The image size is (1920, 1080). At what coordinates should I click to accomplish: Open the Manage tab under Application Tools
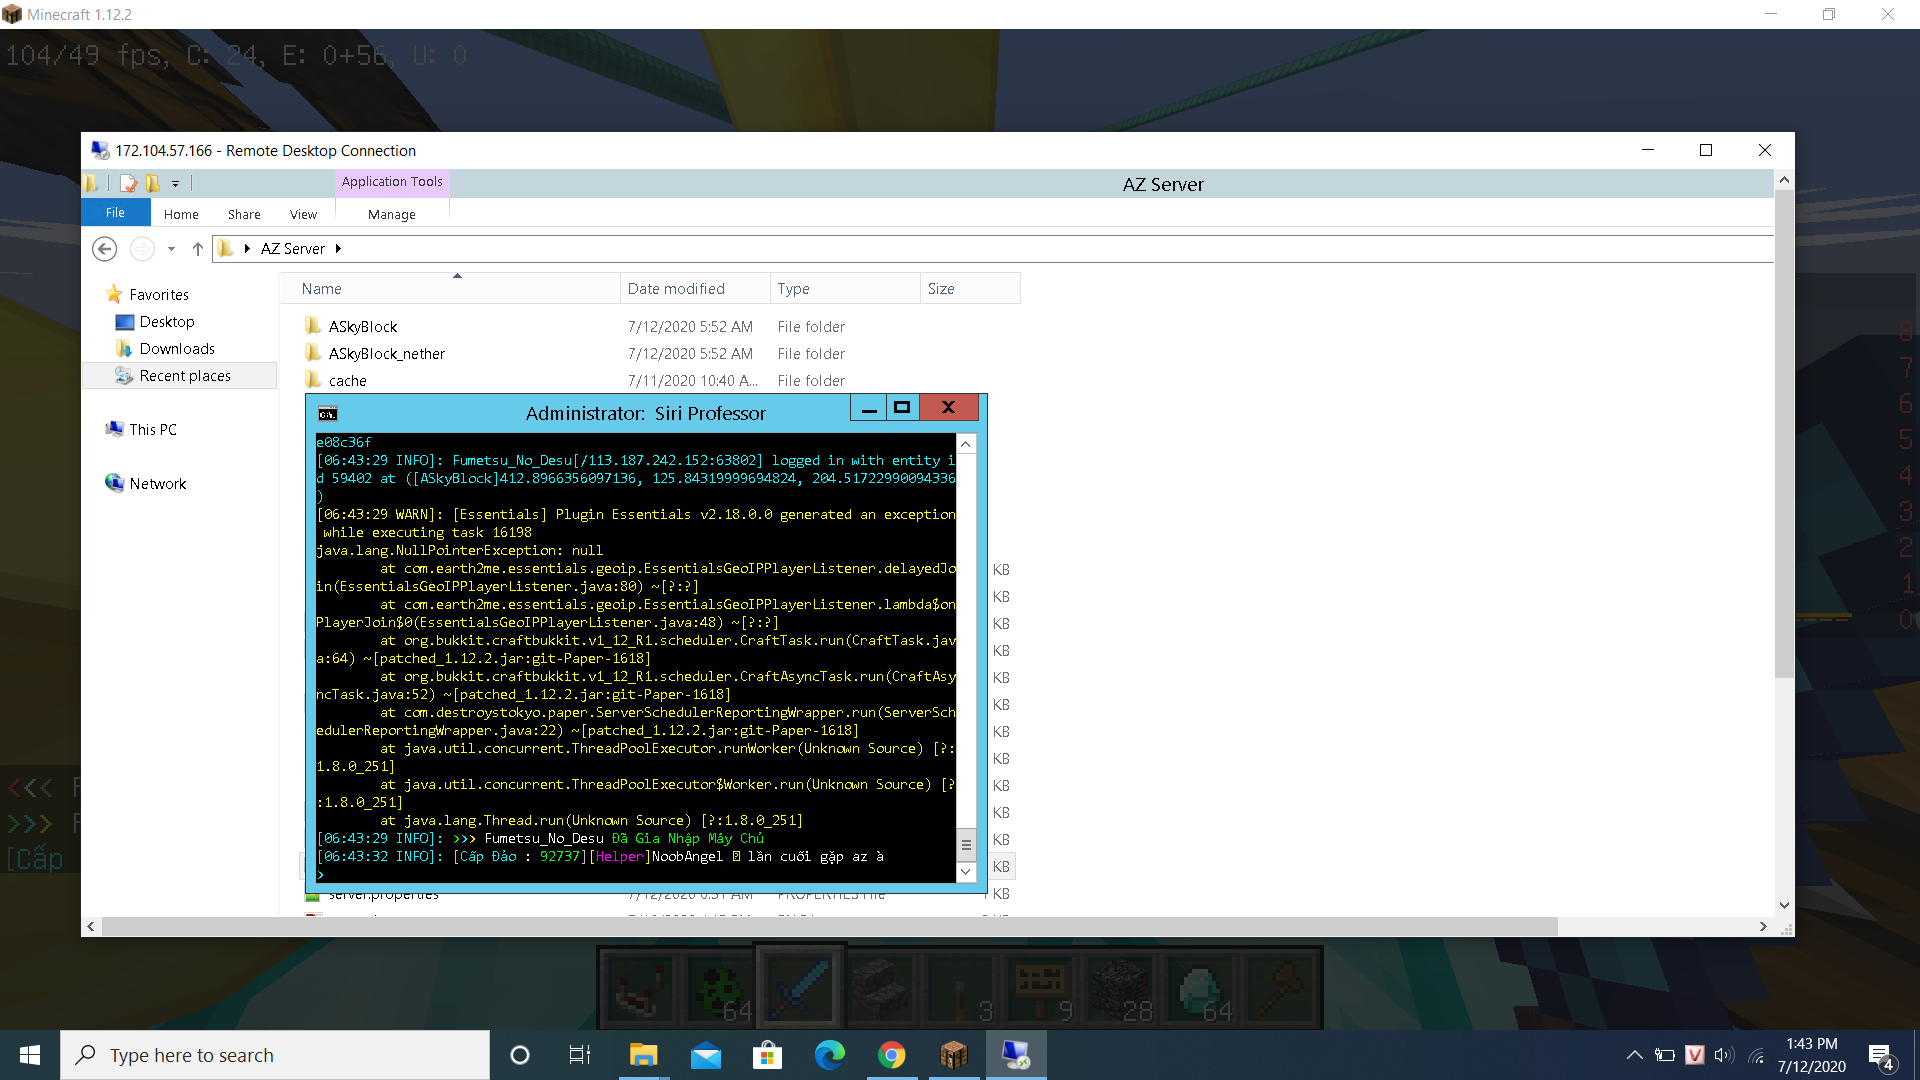point(391,214)
